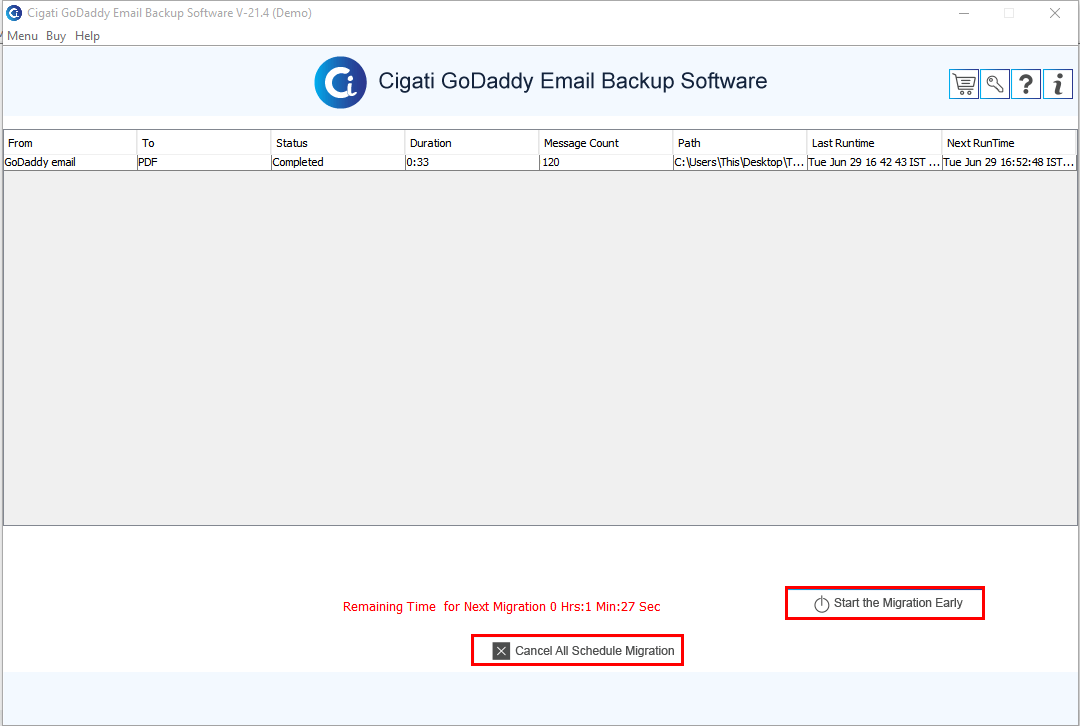Open the Buy menu

56,36
